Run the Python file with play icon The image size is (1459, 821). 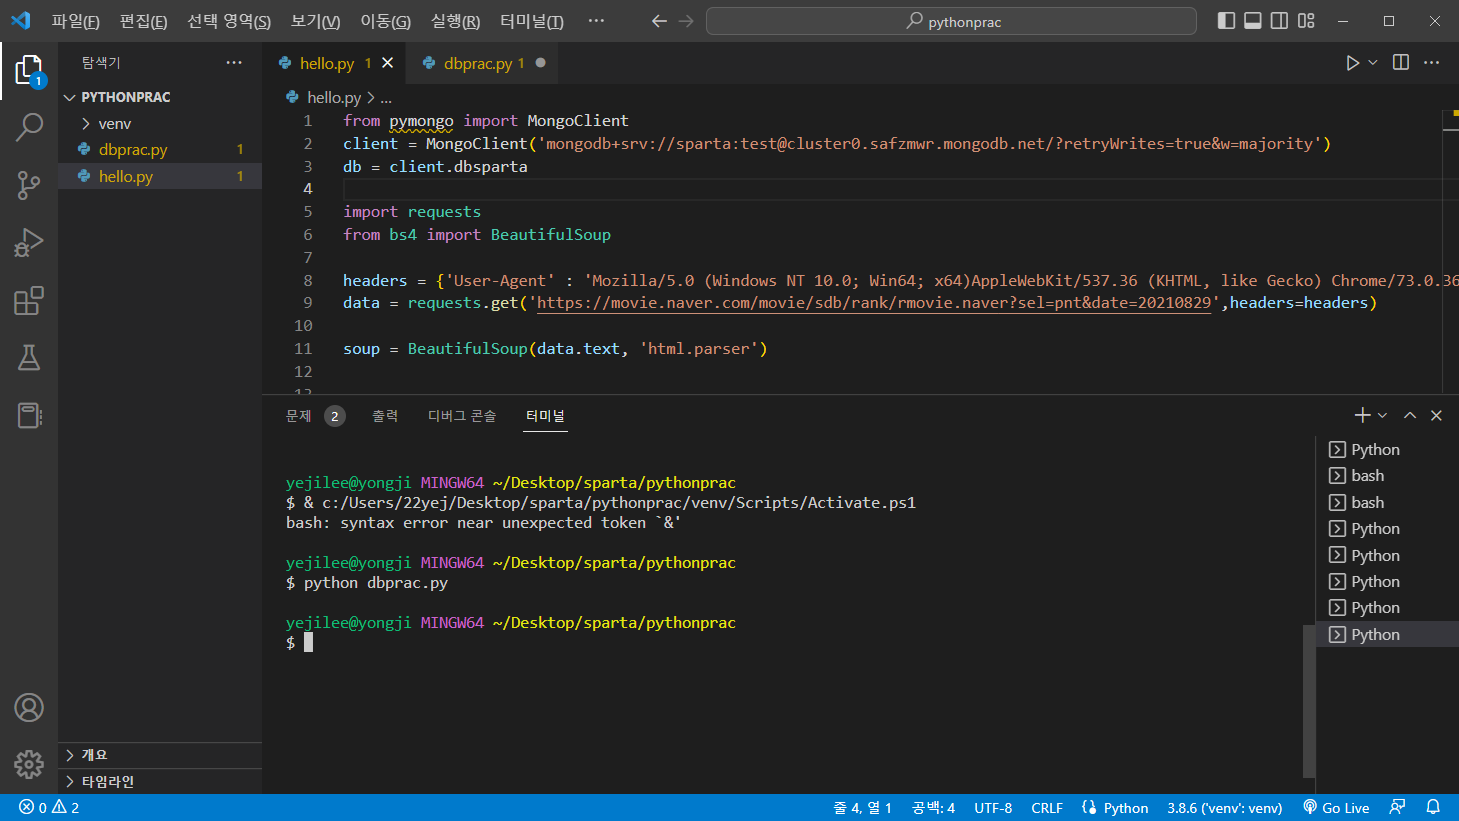(1352, 63)
